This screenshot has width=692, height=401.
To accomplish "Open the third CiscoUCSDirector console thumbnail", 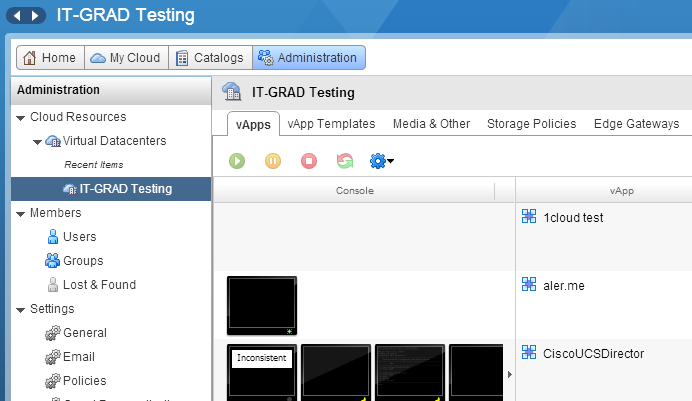I will click(410, 372).
